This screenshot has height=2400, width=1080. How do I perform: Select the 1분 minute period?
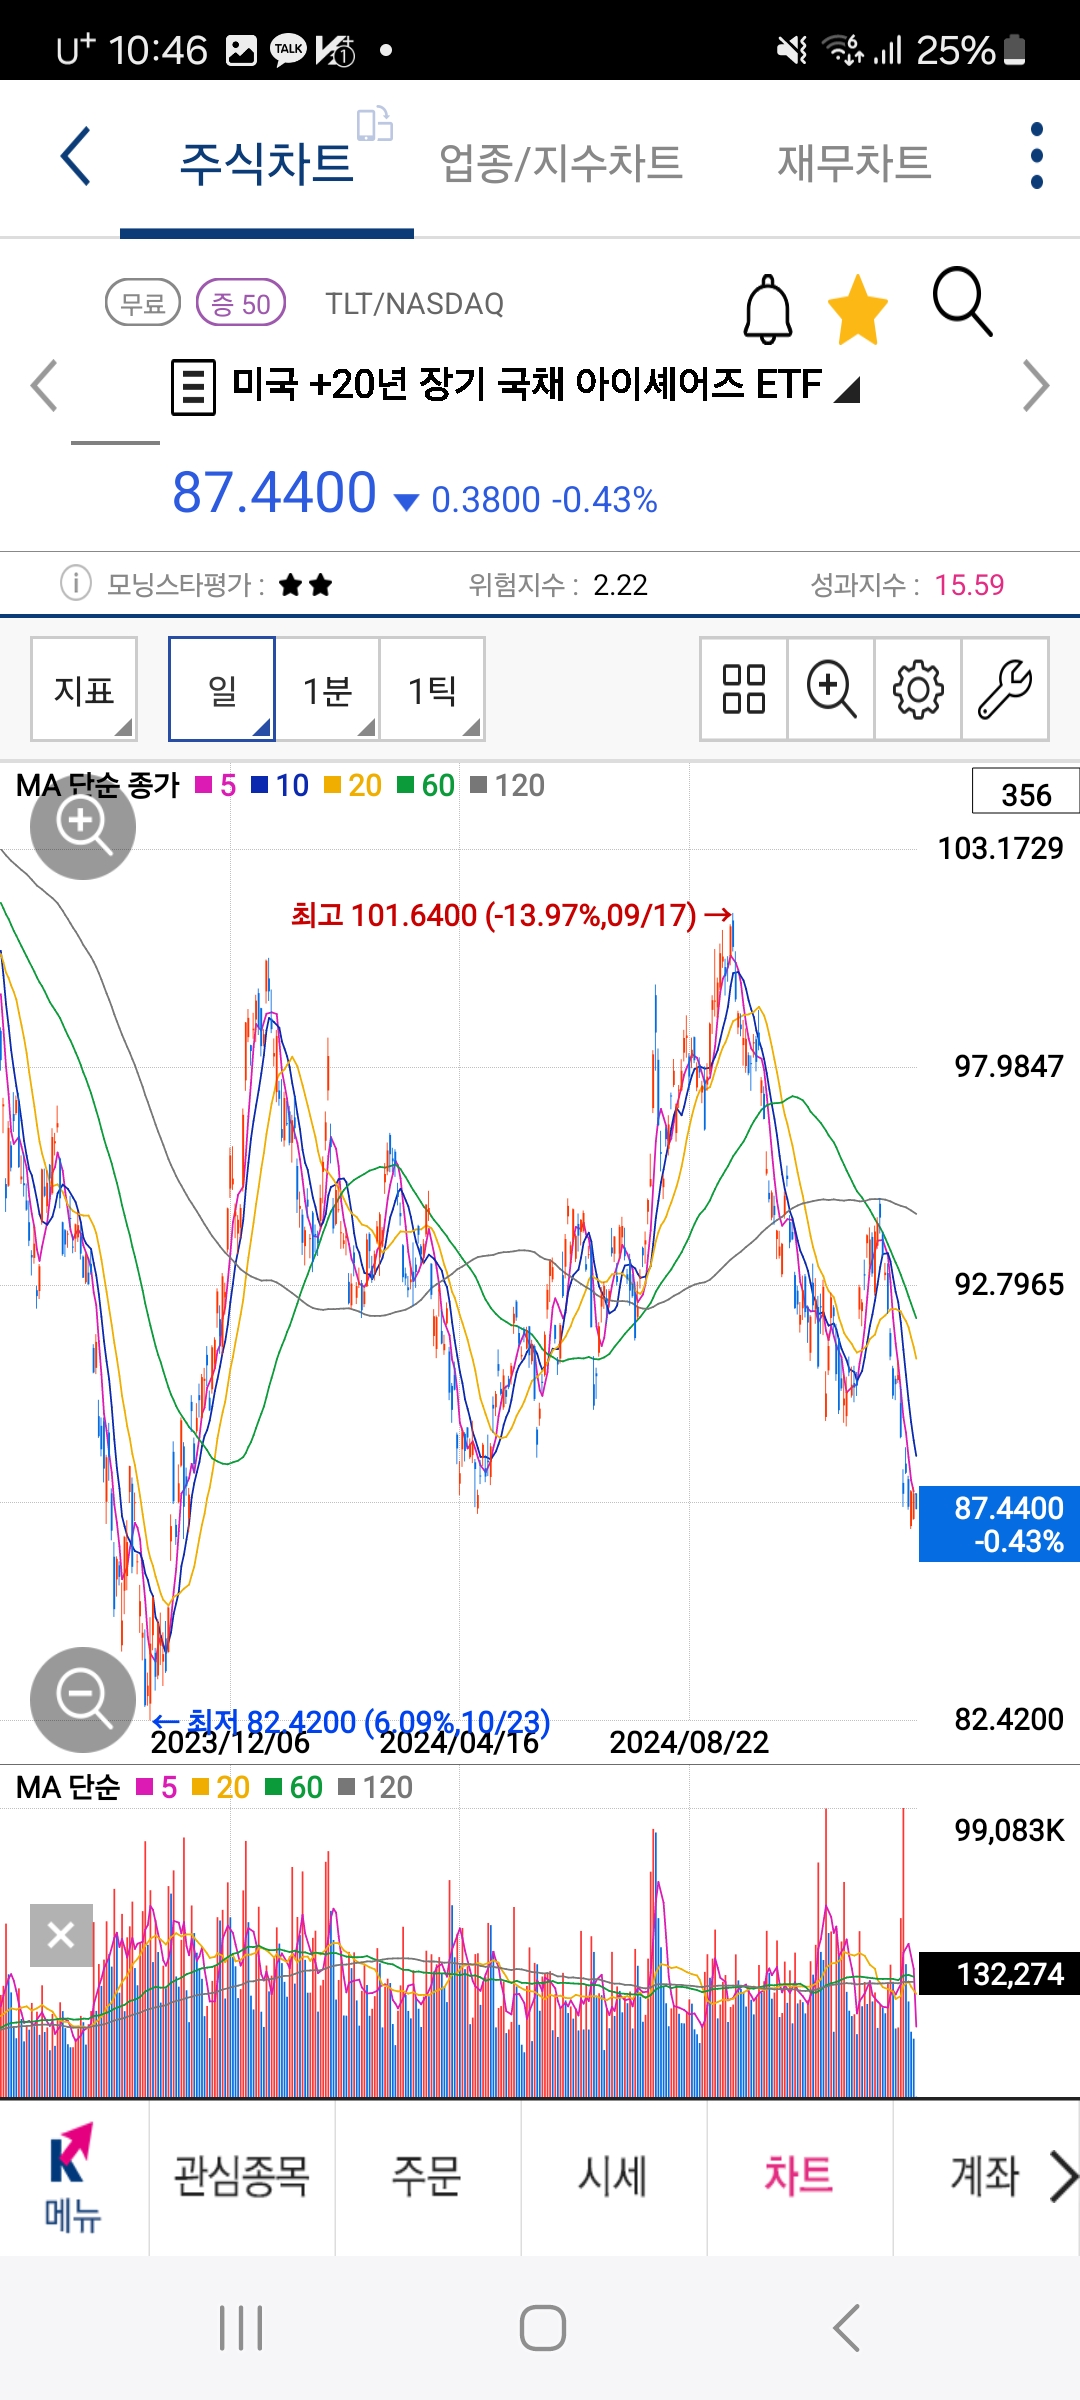328,689
